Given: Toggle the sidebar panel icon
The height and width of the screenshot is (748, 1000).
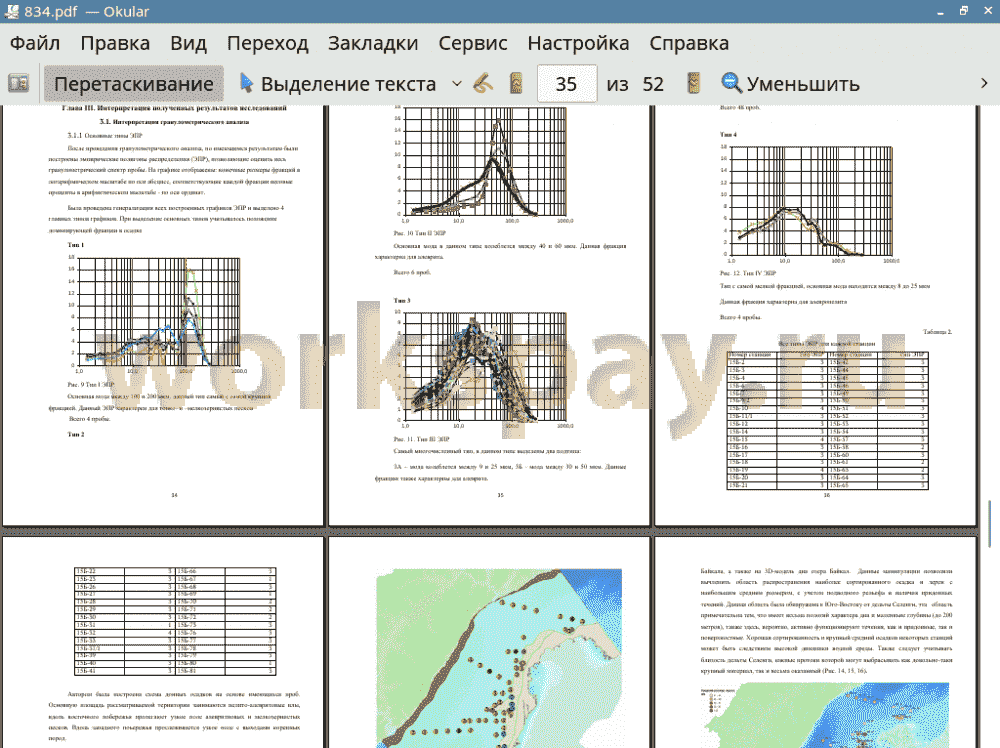Looking at the screenshot, I should click(18, 84).
